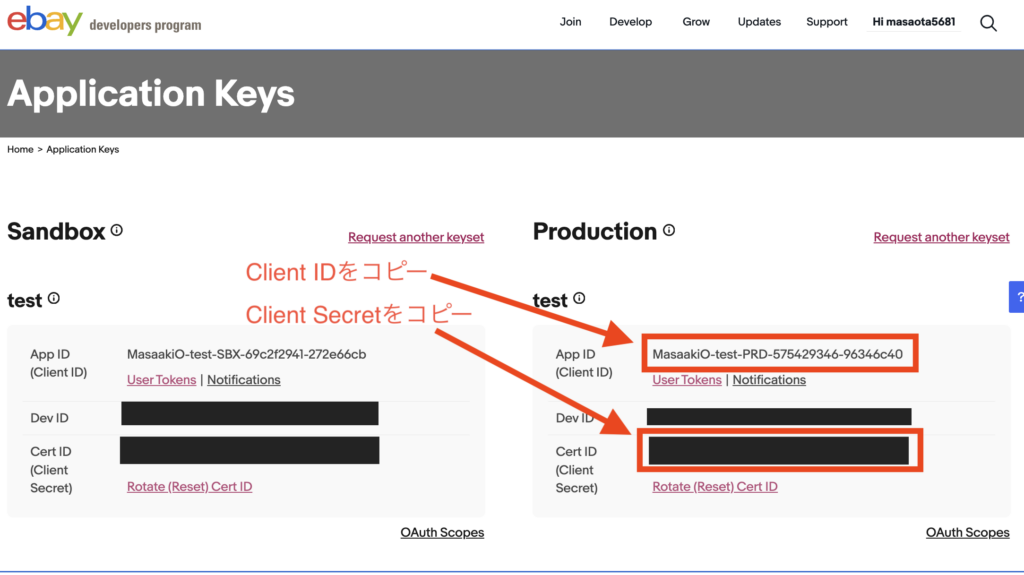Image resolution: width=1024 pixels, height=575 pixels.
Task: Open OAuth Scopes for Sandbox
Action: point(442,533)
